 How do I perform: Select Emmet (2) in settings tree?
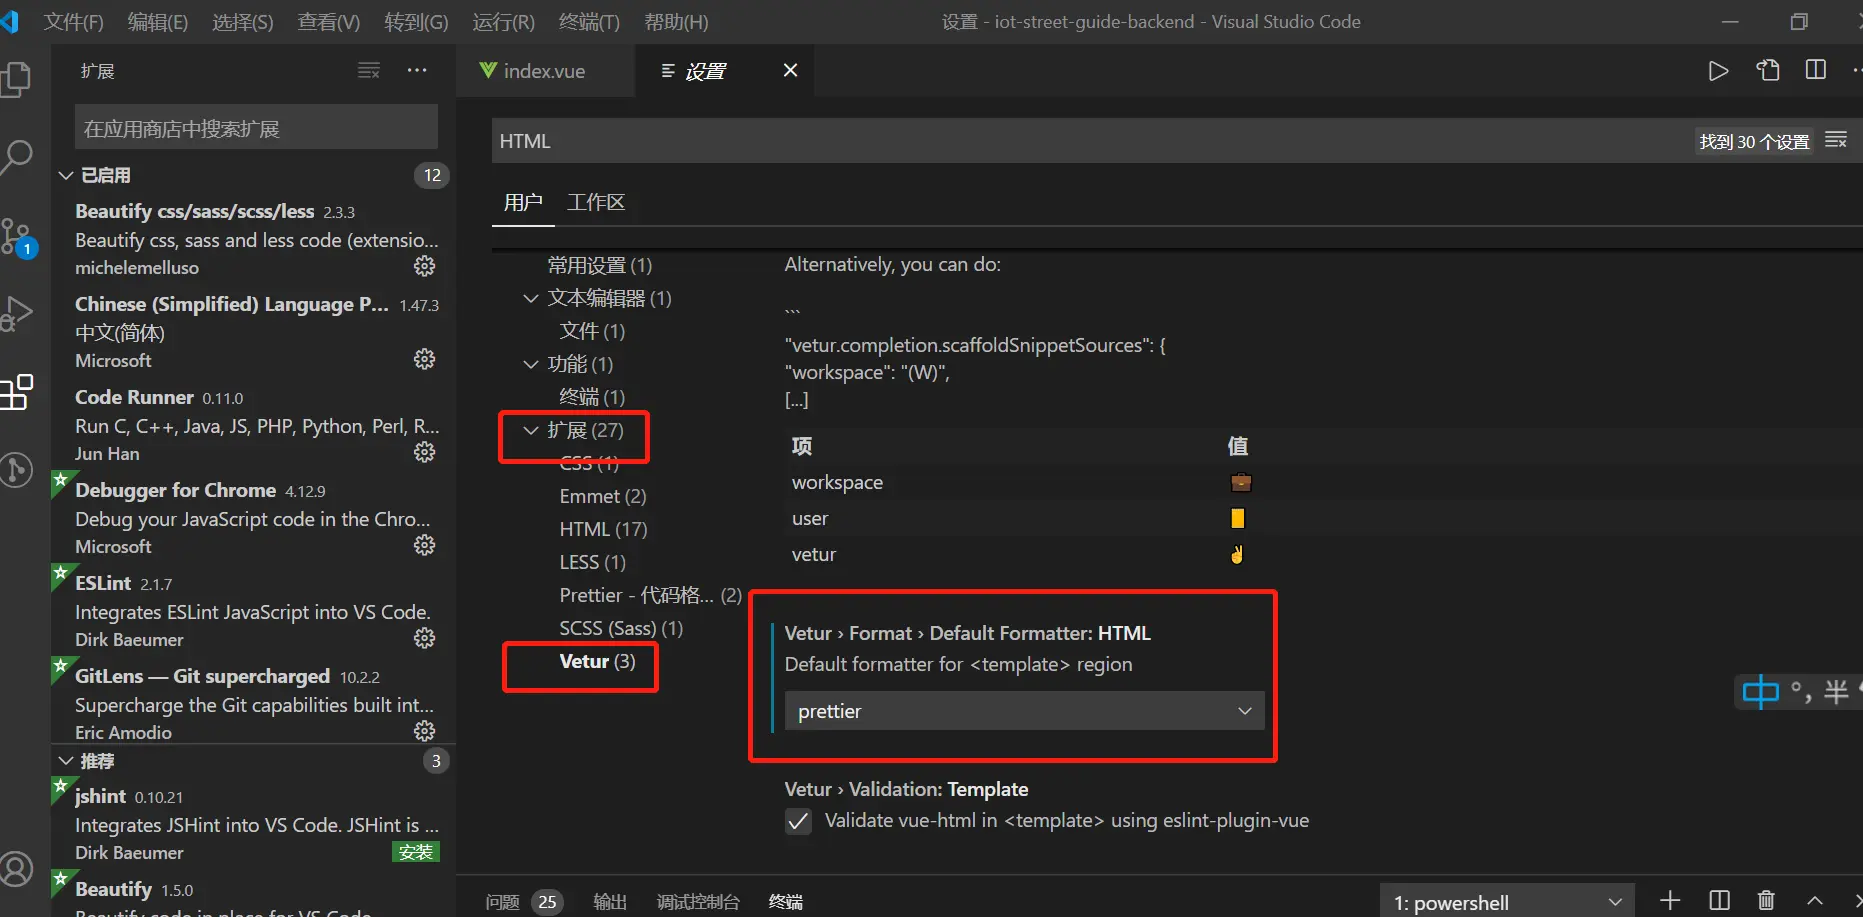pyautogui.click(x=603, y=496)
